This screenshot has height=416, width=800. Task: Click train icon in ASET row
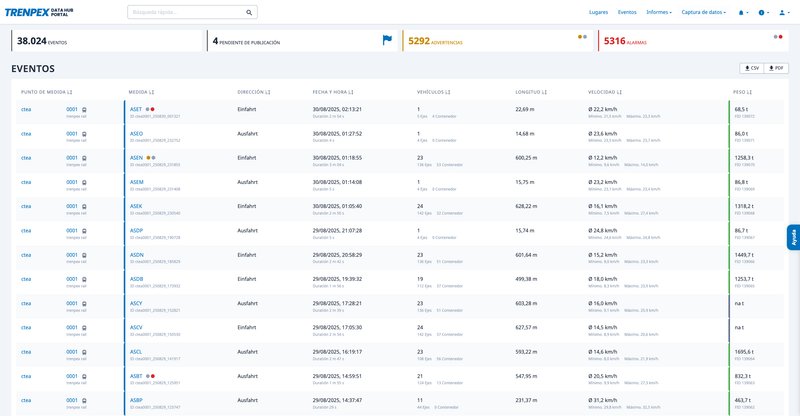pyautogui.click(x=84, y=110)
